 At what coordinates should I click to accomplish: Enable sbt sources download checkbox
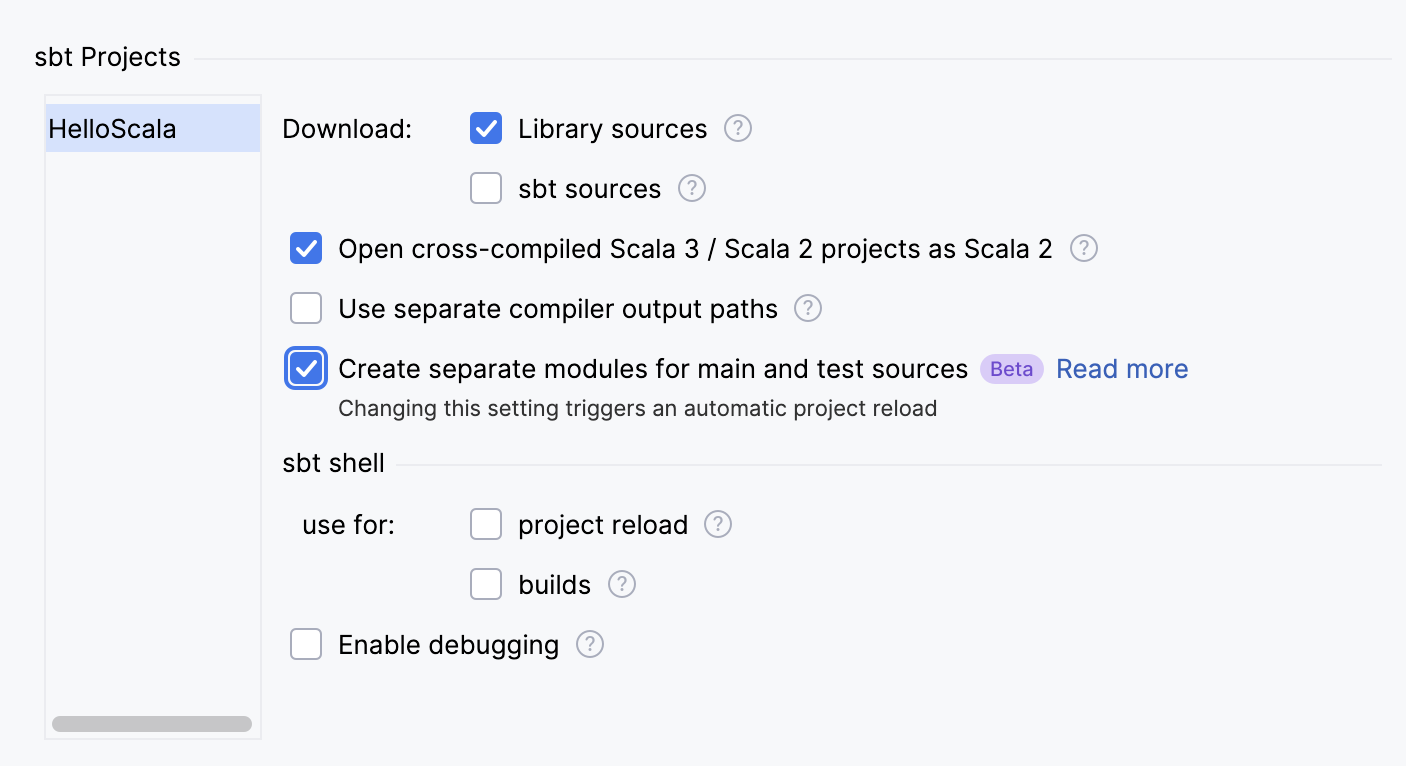point(486,189)
